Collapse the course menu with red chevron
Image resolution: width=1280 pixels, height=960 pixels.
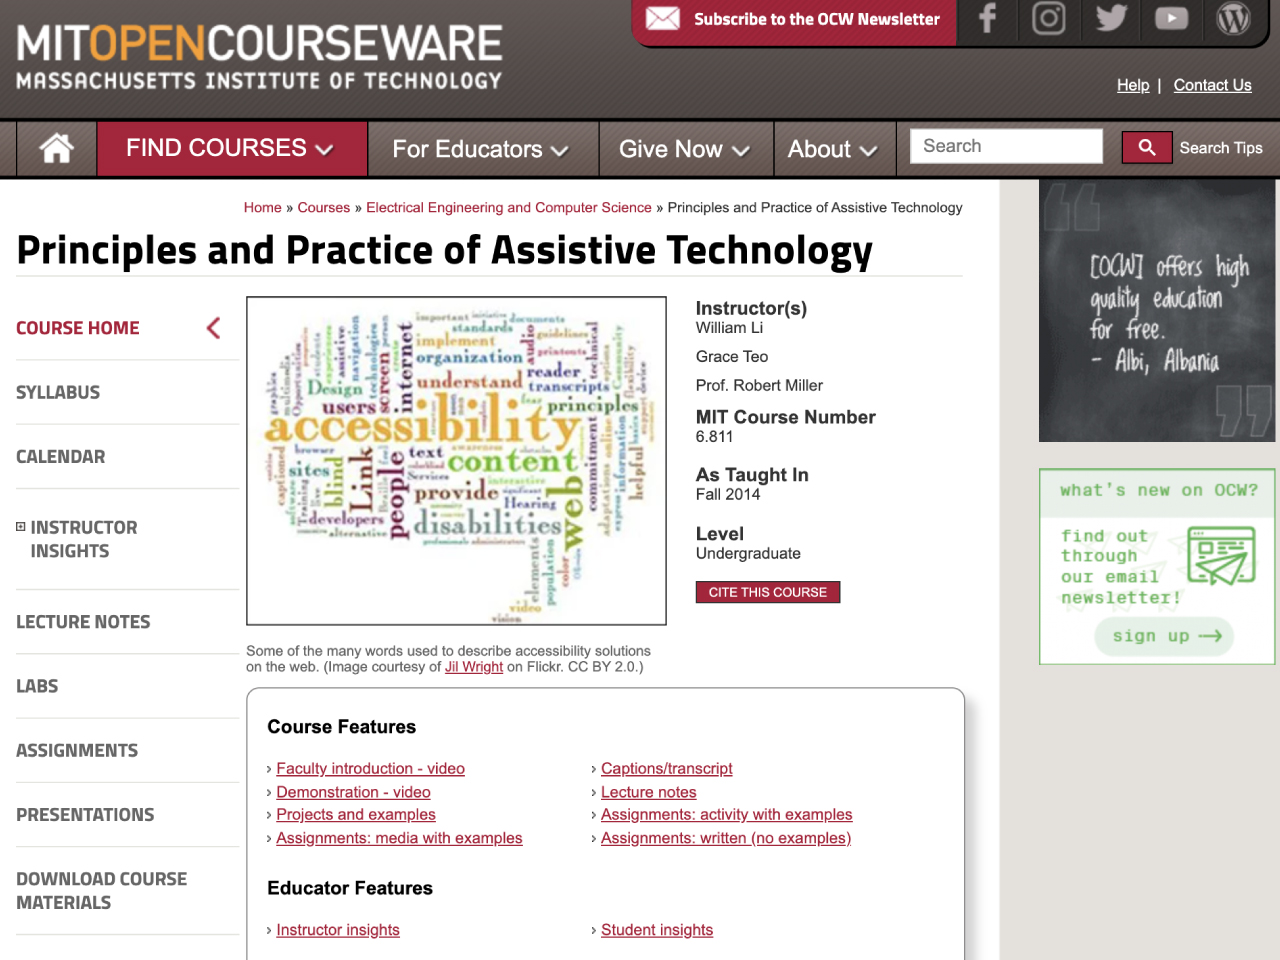point(213,328)
